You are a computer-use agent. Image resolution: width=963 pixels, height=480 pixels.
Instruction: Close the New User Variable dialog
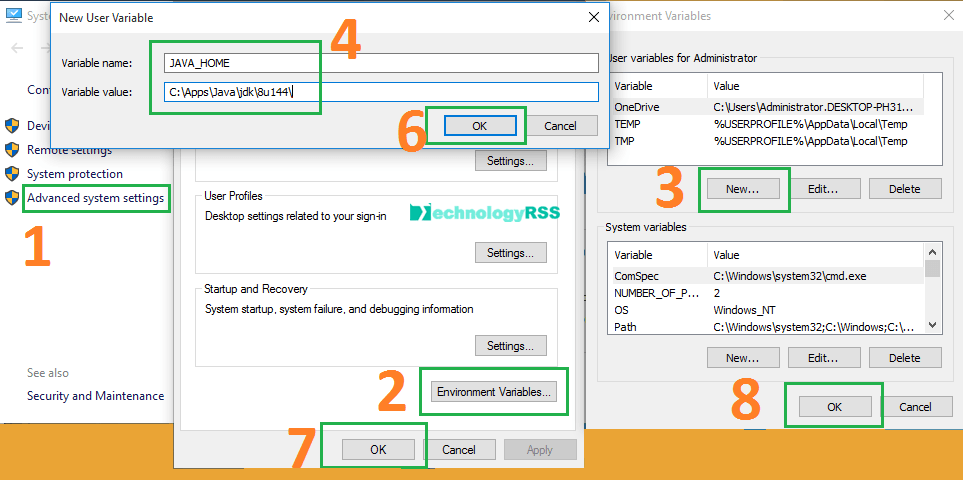coord(592,17)
